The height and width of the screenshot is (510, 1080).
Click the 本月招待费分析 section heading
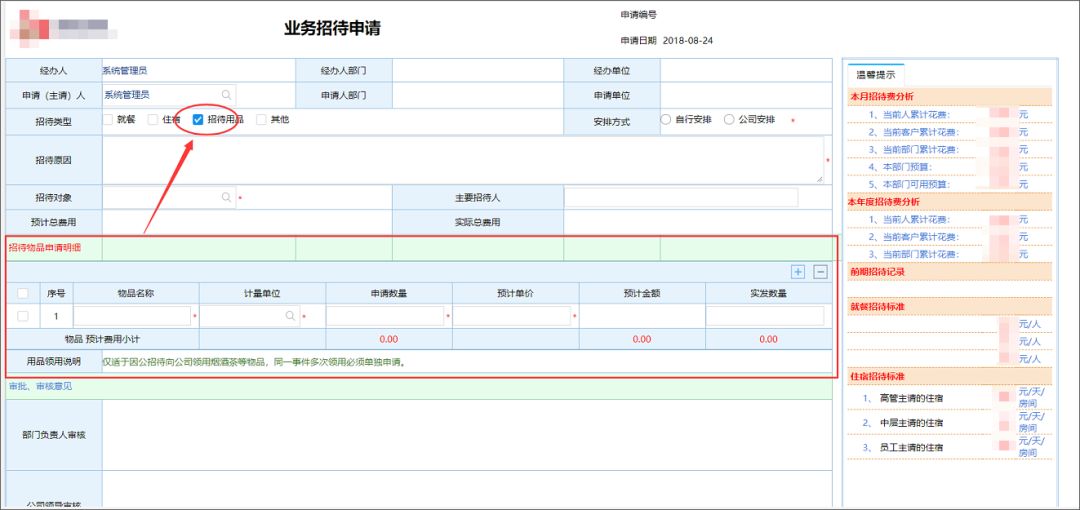[x=884, y=96]
